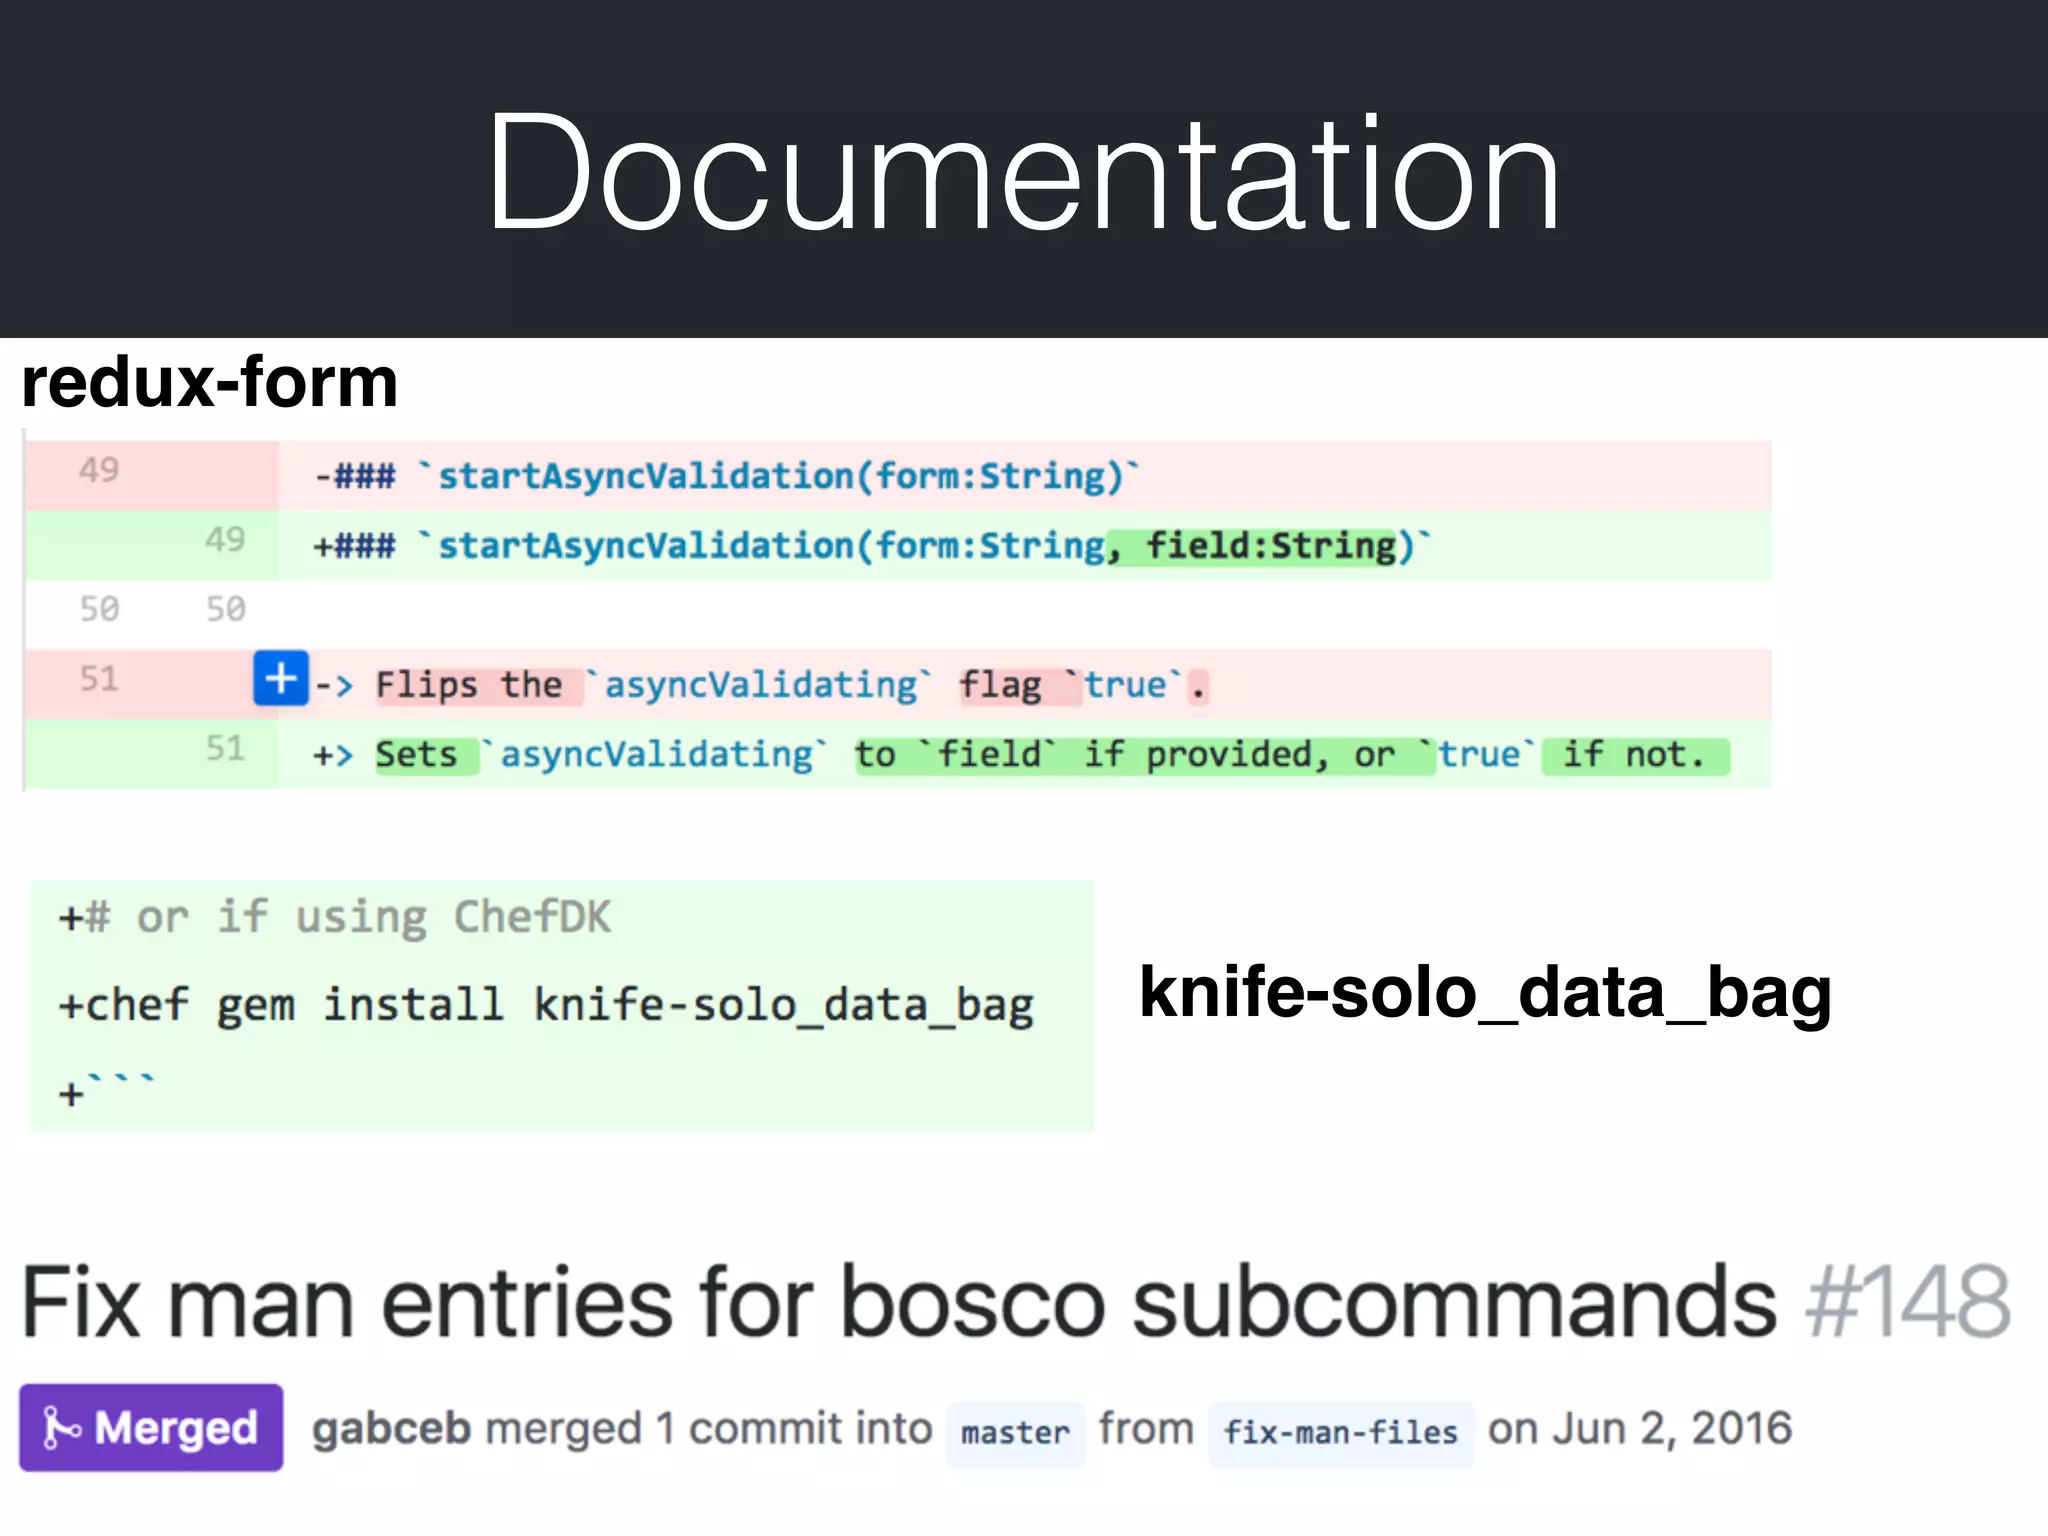Click added line with 'field:String' parameter
2048x1536 pixels.
point(898,545)
